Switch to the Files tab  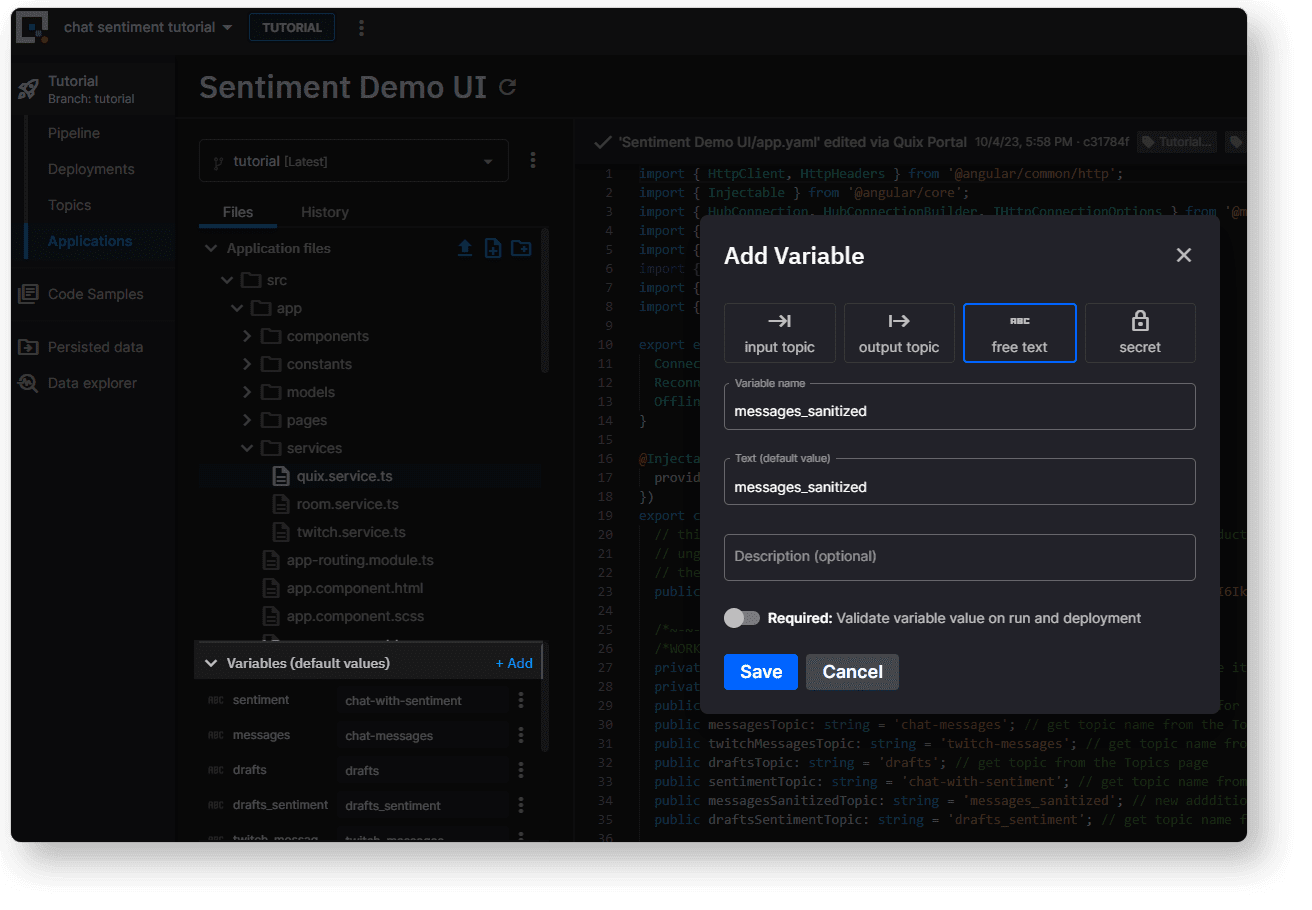click(238, 212)
